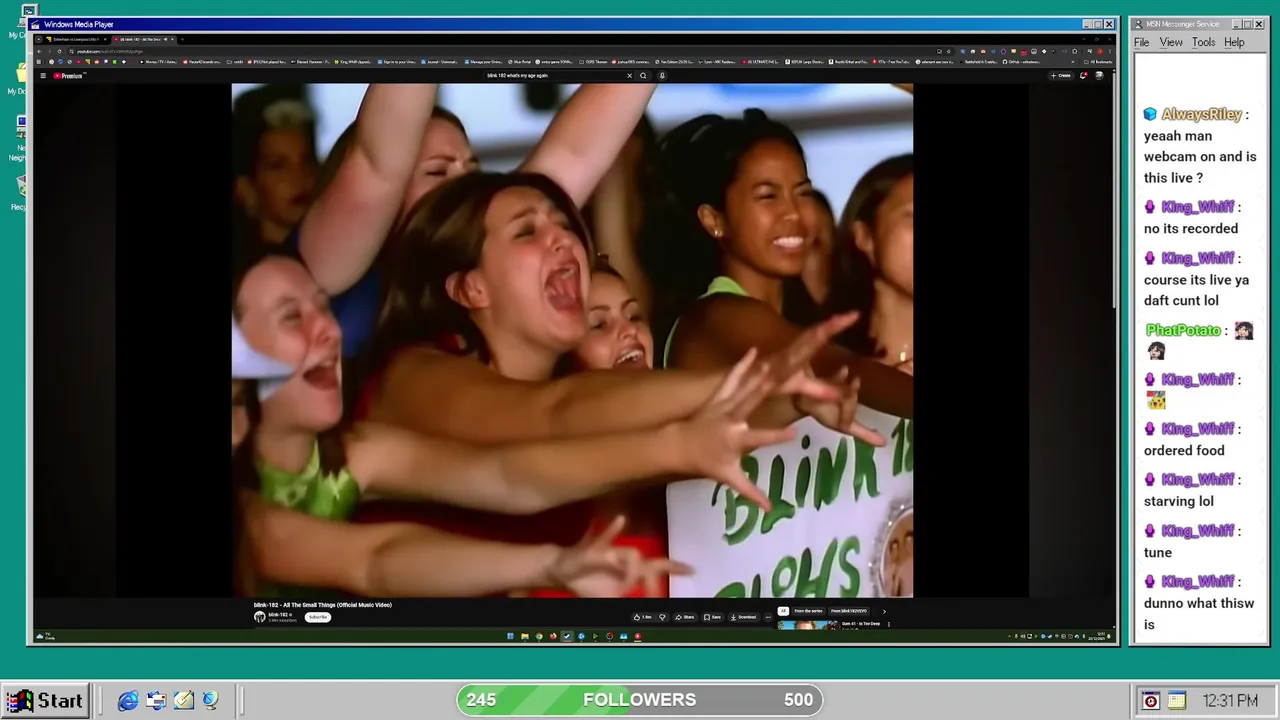Viewport: 1280px width, 720px height.
Task: Launch Internet Explorer from quick launch
Action: [x=128, y=701]
